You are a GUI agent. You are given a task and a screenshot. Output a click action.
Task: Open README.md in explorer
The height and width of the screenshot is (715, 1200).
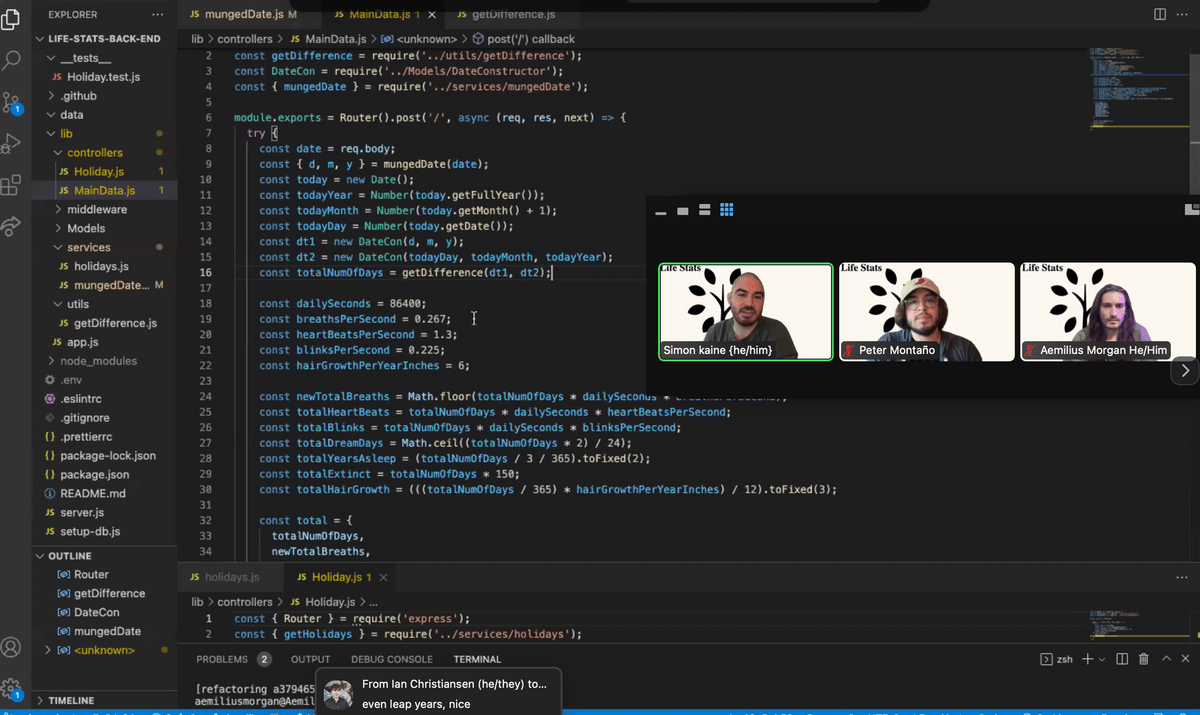coord(104,494)
